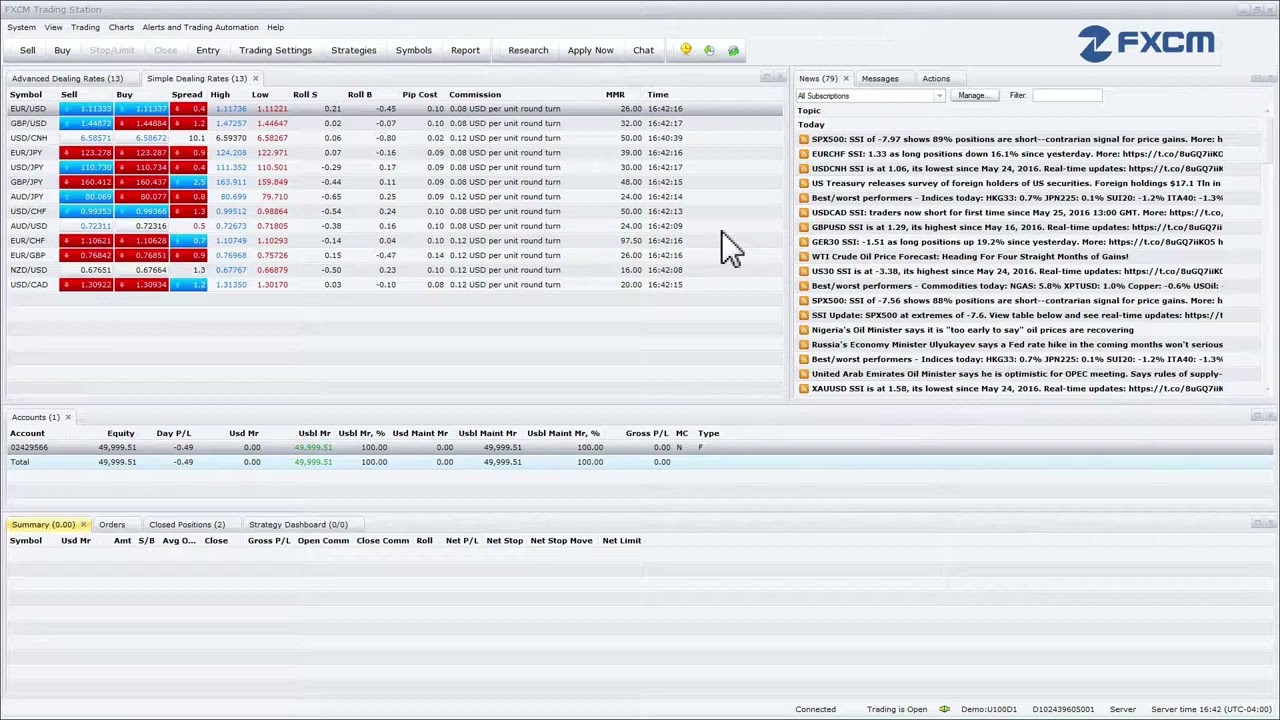
Task: Click the trading status icon in status bar
Action: pyautogui.click(x=944, y=709)
